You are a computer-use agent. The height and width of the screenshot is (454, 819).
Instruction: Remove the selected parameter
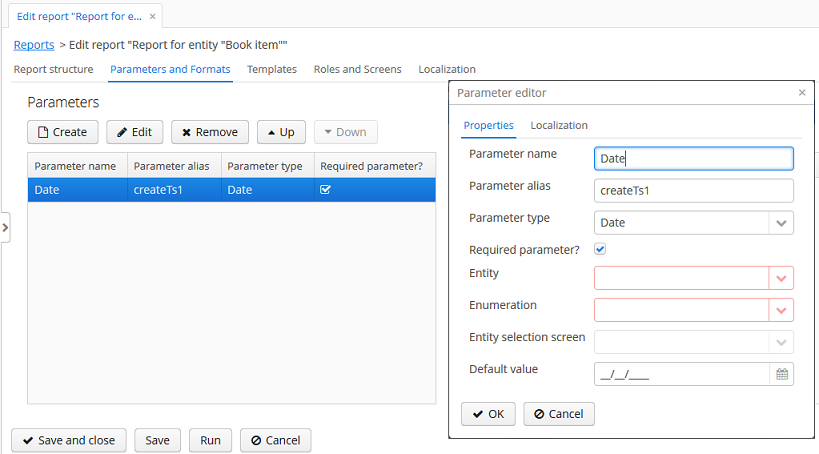coord(210,132)
